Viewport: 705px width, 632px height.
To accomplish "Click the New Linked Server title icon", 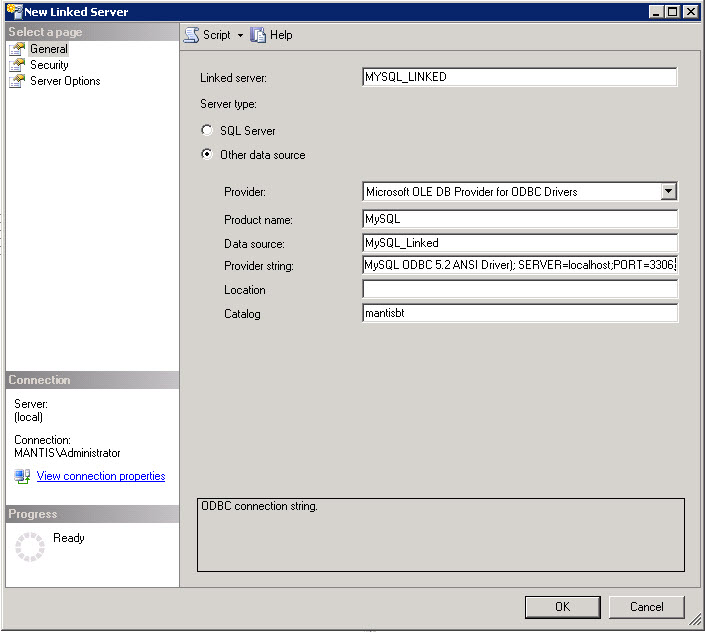I will click(x=12, y=11).
